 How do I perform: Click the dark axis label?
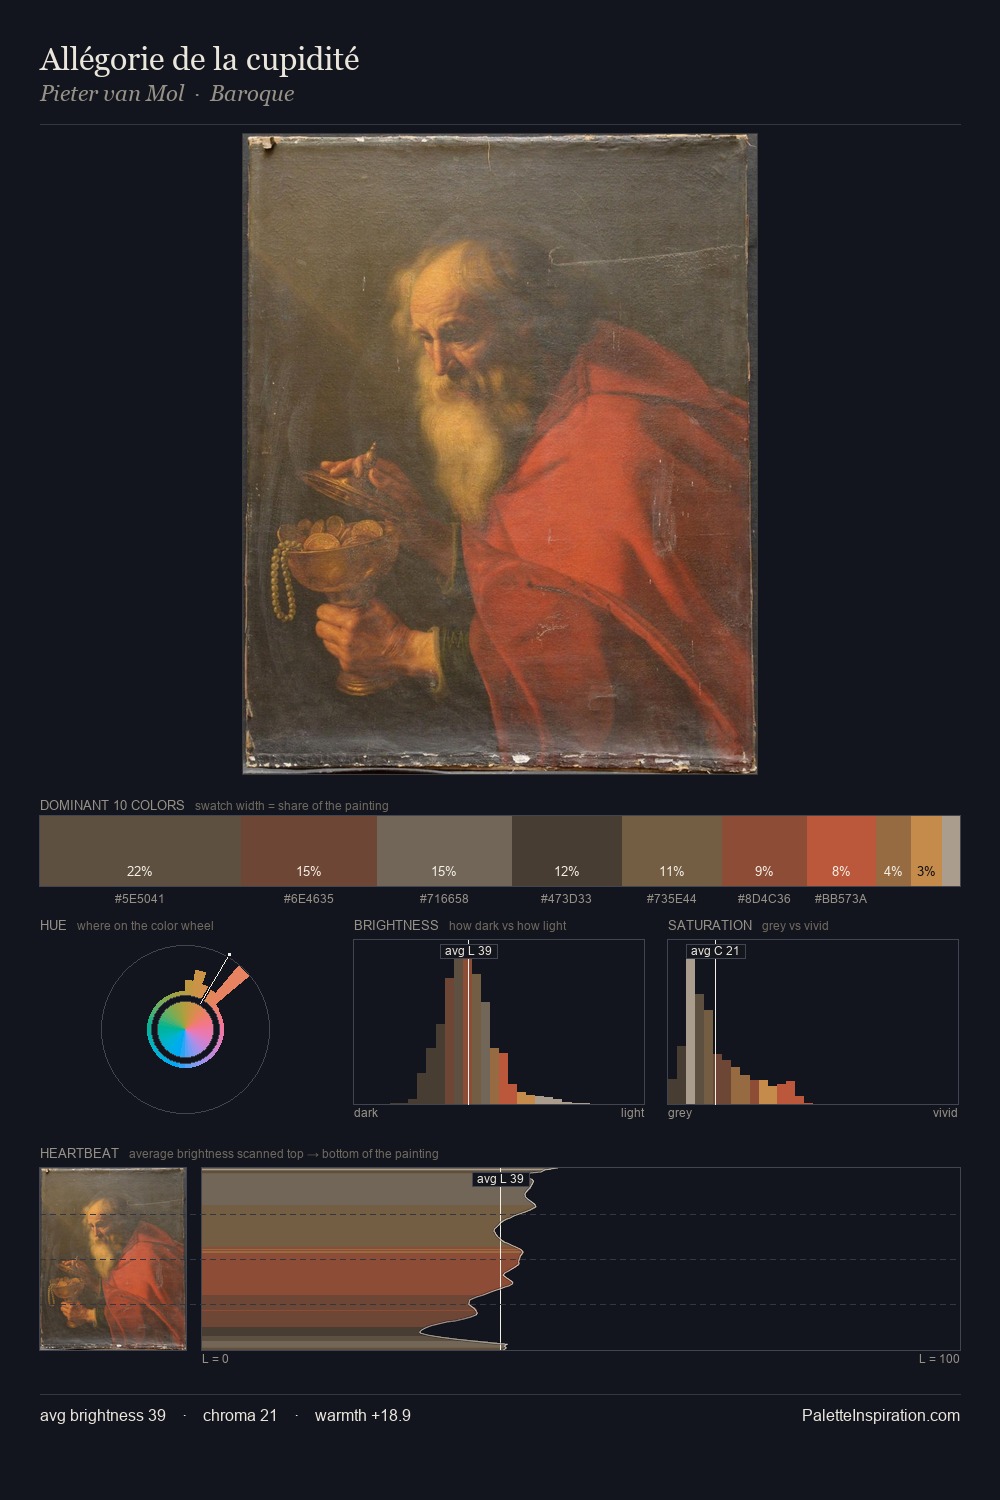(366, 1113)
